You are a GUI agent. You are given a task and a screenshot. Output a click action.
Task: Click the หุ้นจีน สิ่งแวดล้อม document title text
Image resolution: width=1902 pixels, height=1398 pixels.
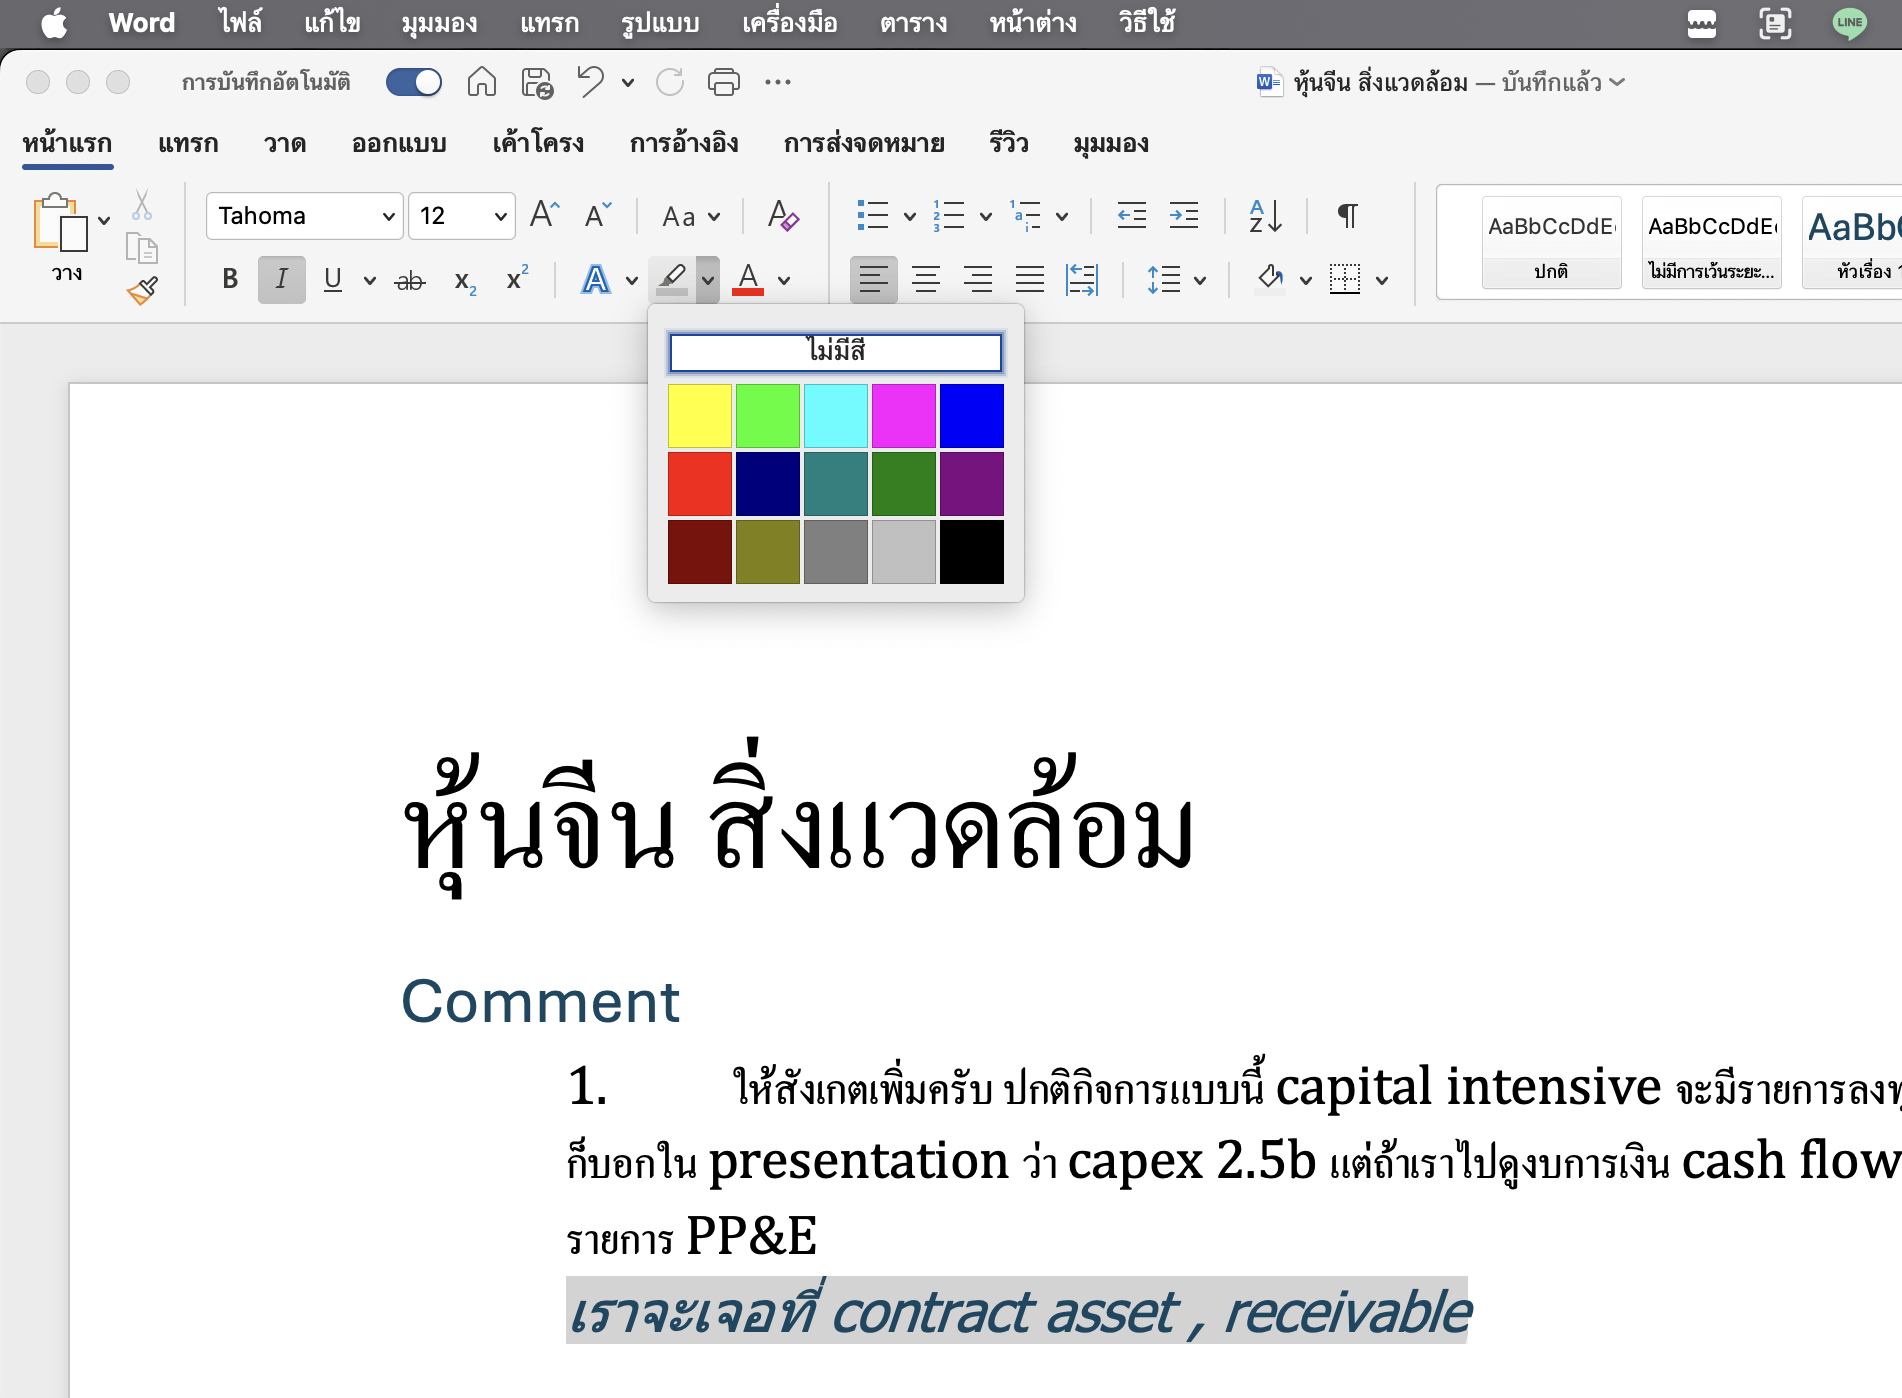pos(798,822)
